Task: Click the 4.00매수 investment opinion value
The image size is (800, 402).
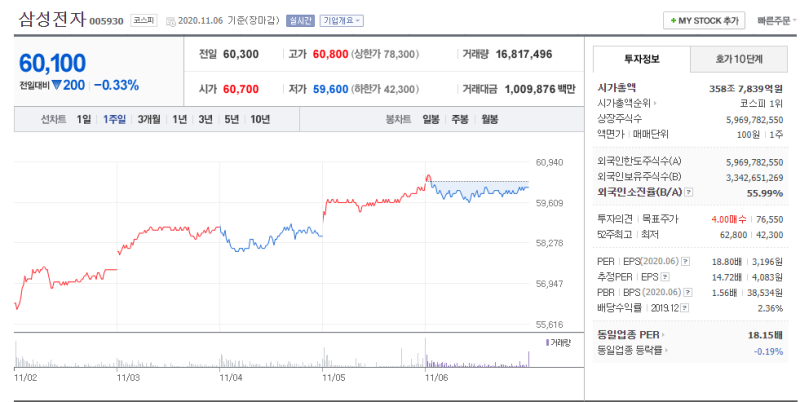Action: (x=729, y=219)
